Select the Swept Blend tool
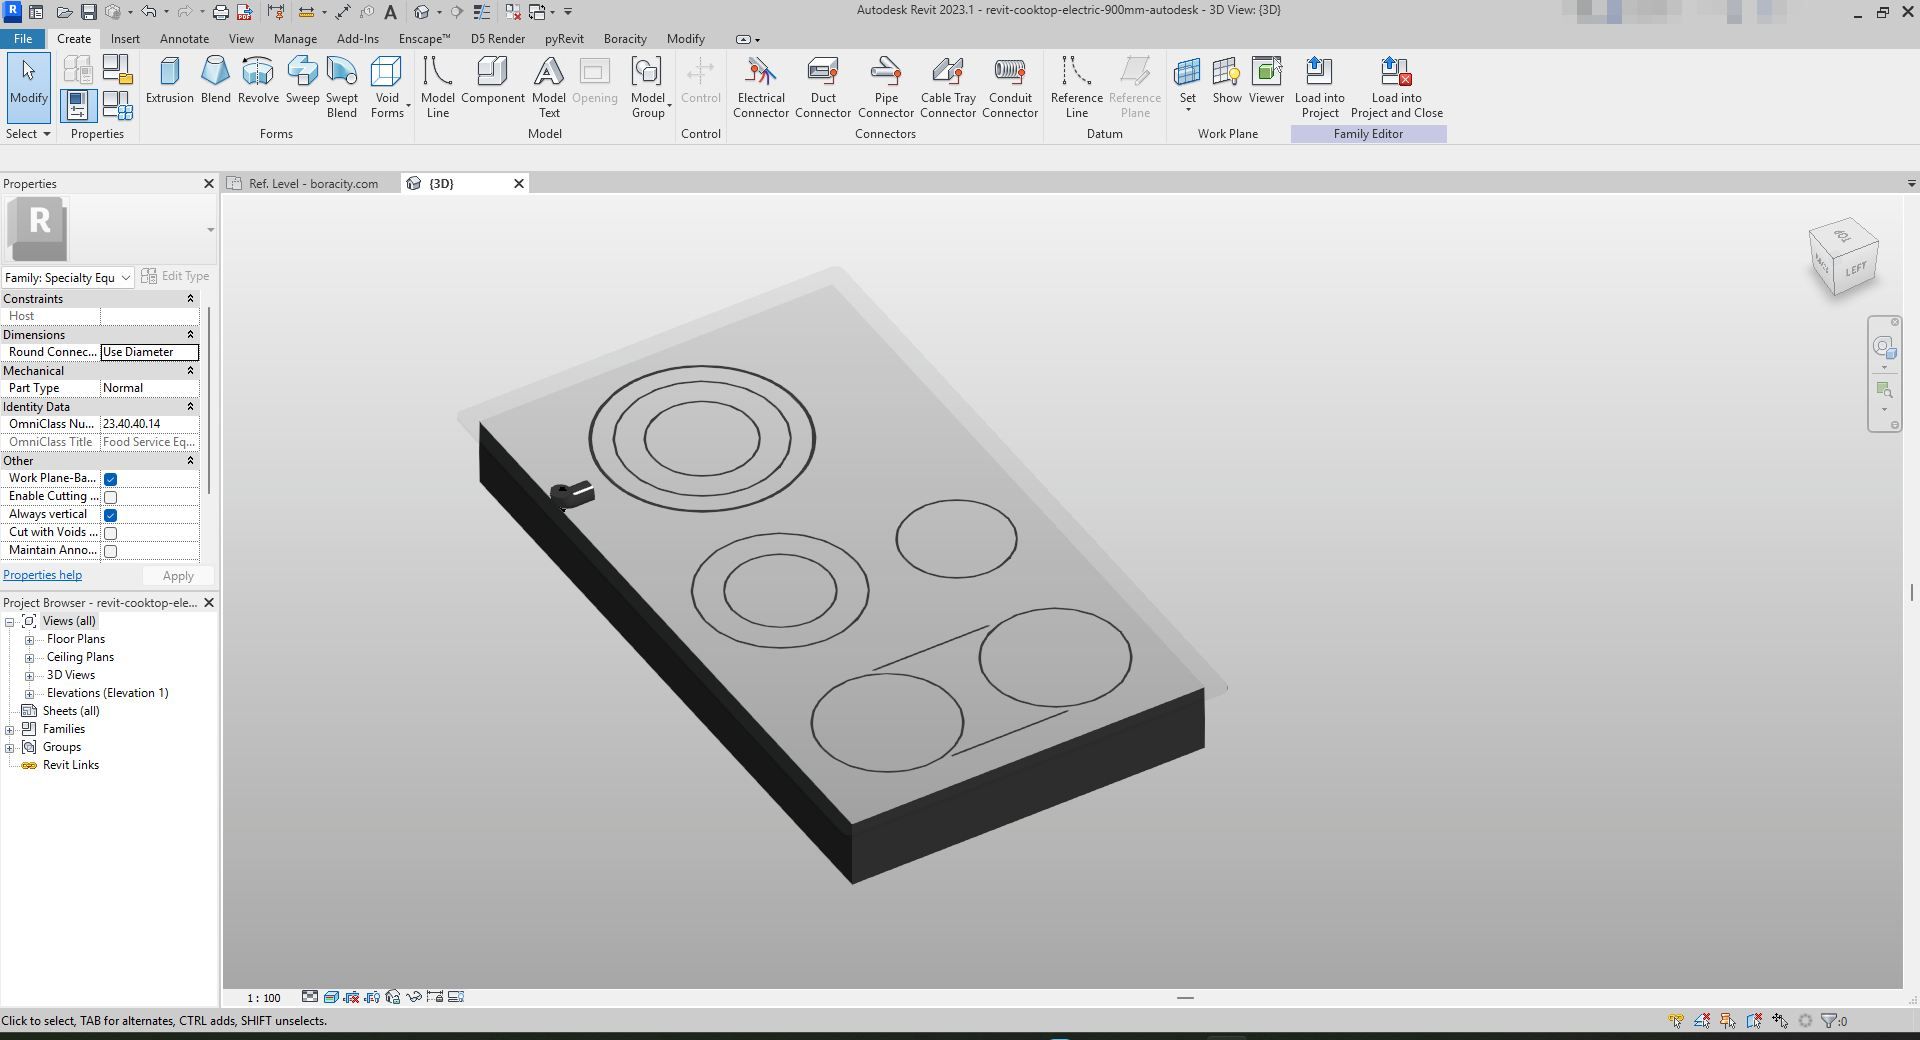1920x1040 pixels. point(341,87)
